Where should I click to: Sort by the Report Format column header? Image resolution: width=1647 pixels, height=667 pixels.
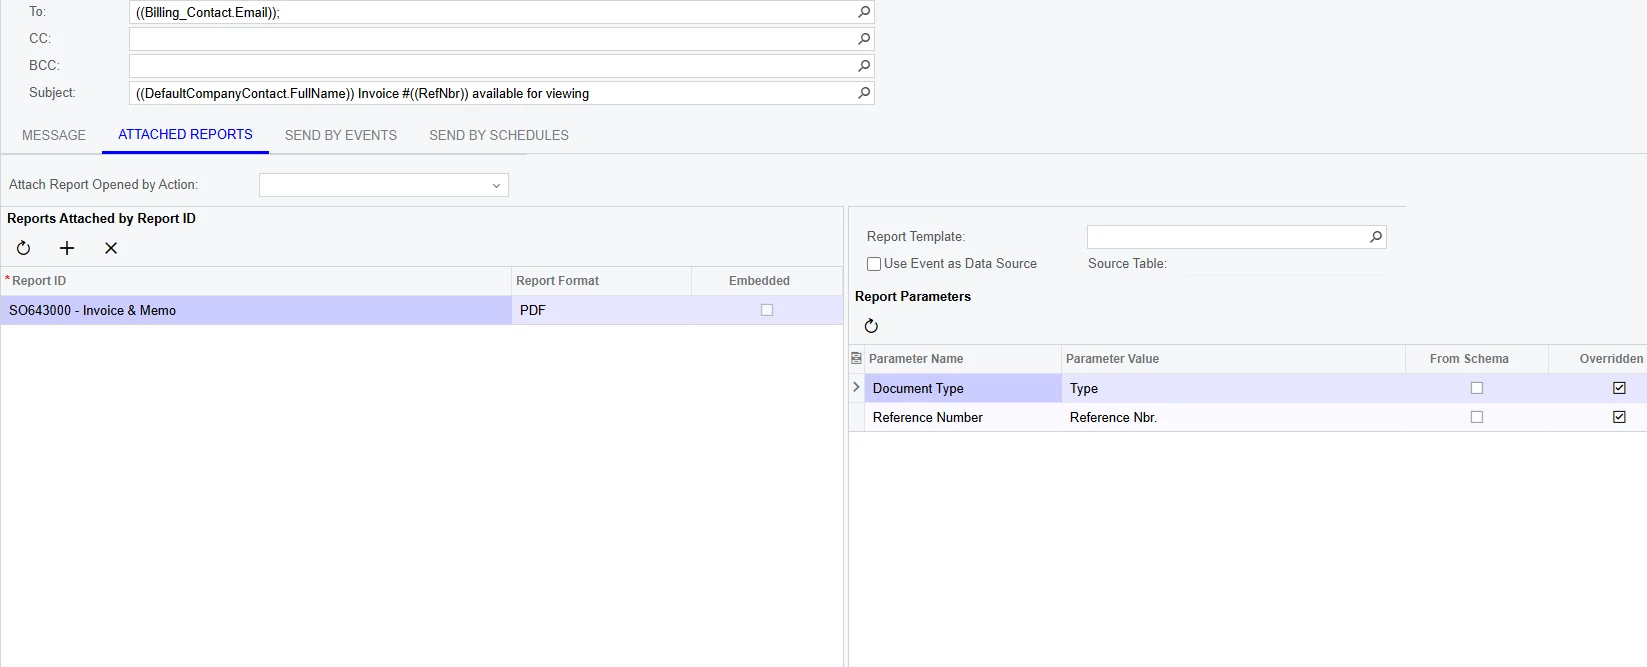point(601,281)
